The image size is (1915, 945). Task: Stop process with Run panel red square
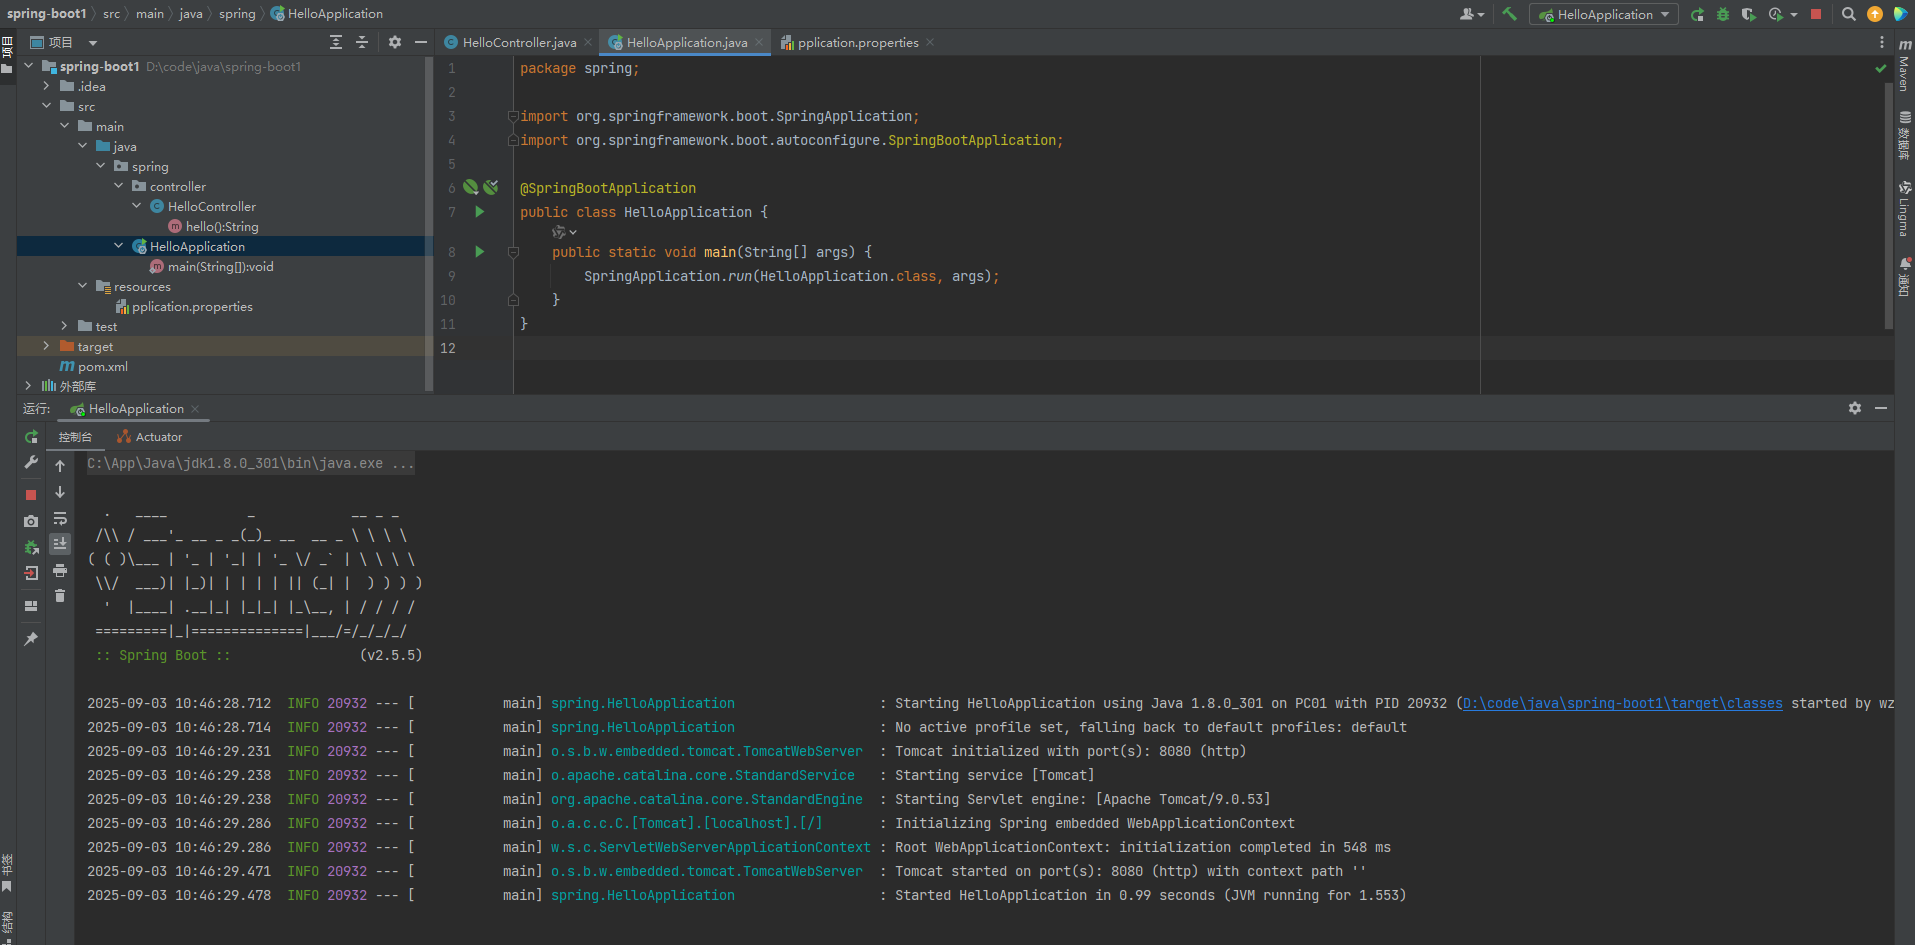[31, 495]
